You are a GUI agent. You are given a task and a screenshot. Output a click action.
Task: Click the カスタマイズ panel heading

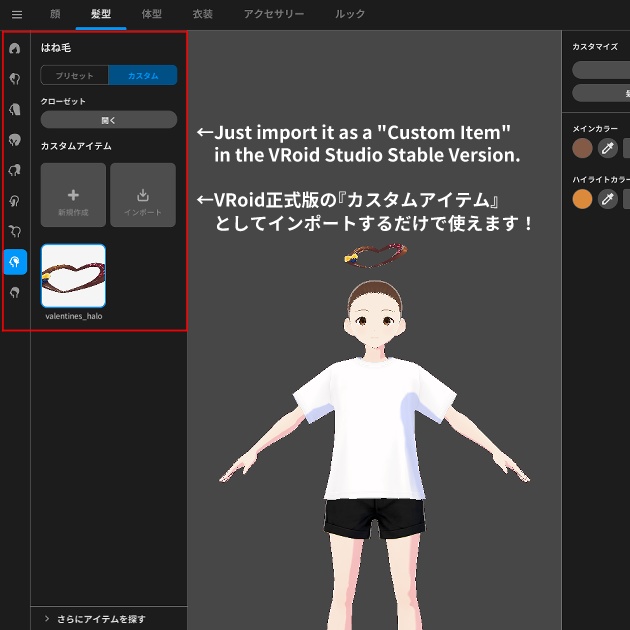595,47
